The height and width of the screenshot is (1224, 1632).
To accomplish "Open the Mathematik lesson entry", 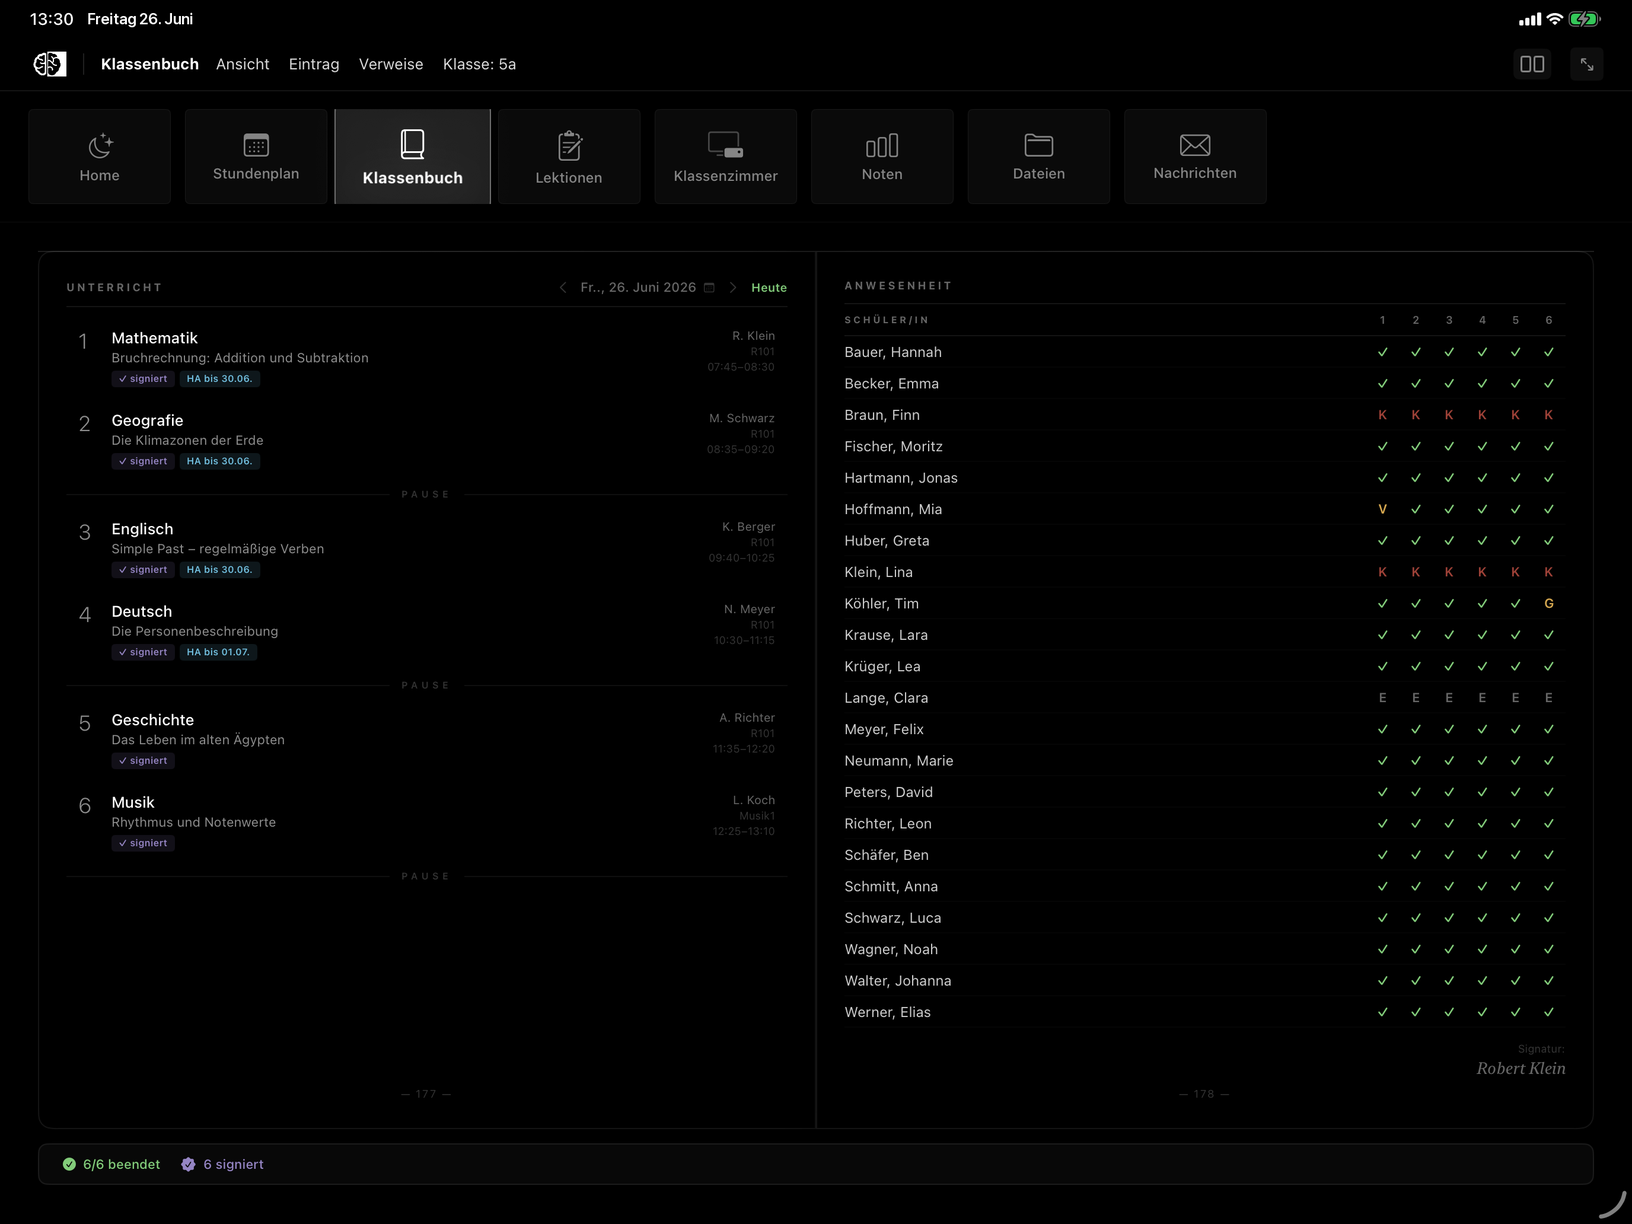I will click(427, 357).
